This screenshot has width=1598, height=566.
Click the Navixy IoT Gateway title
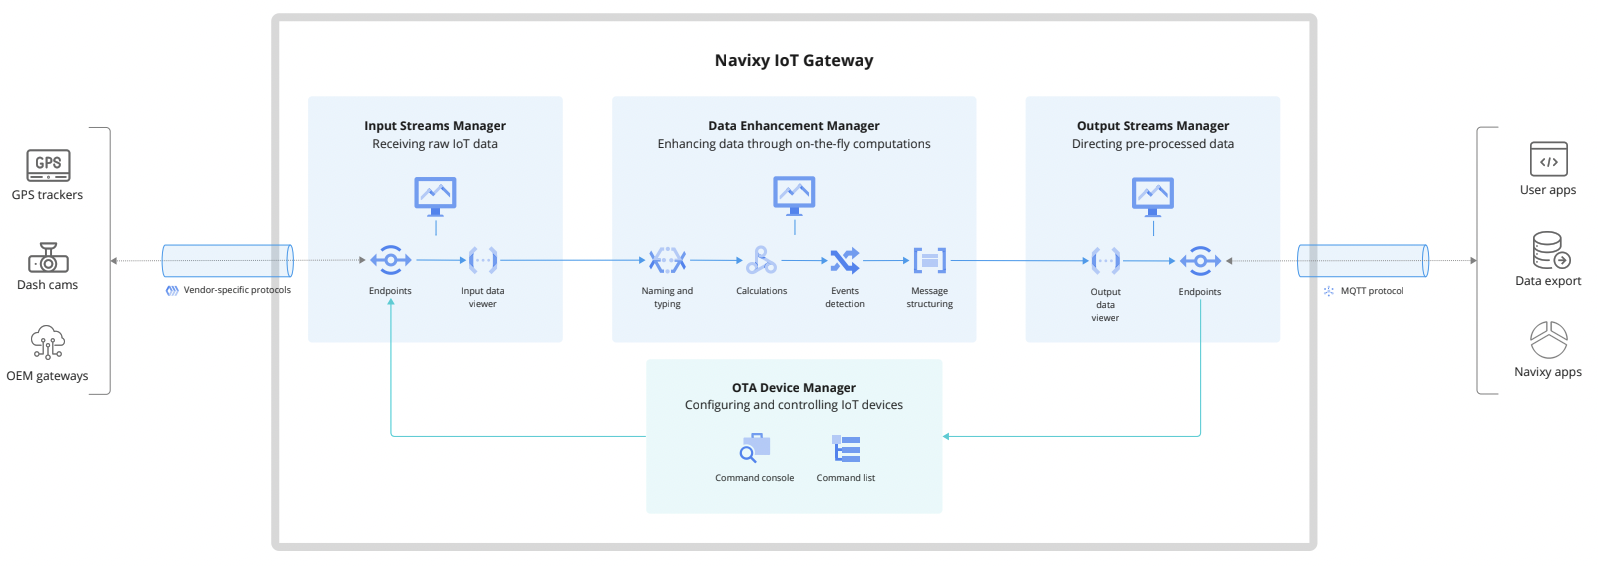[794, 60]
